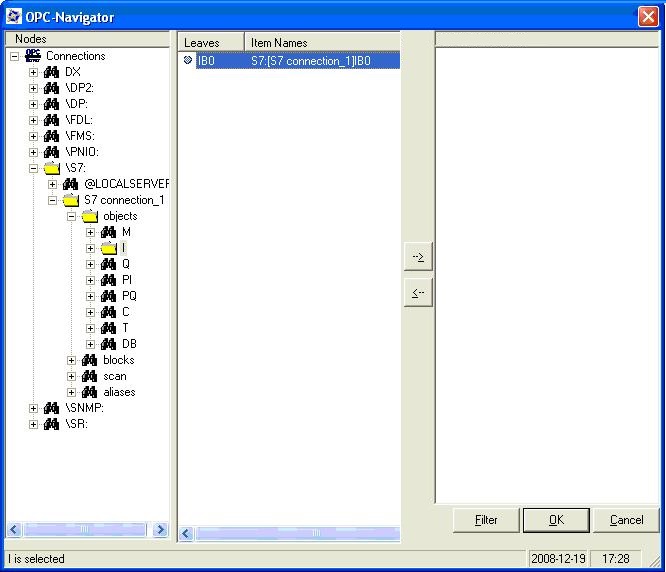The image size is (666, 572).
Task: Click the binoculars icon next to DB
Action: coord(108,344)
